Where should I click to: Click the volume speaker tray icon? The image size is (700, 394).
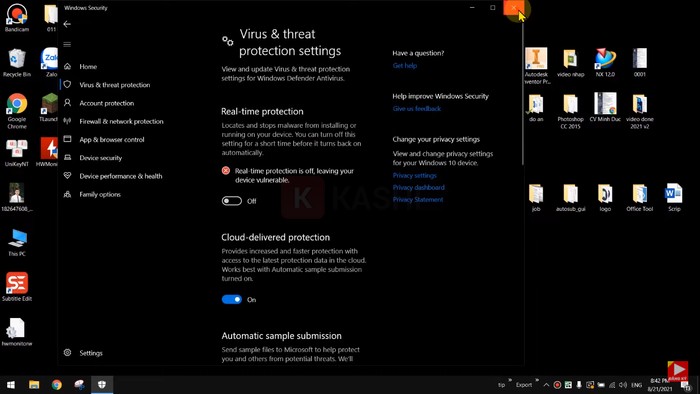pos(623,385)
